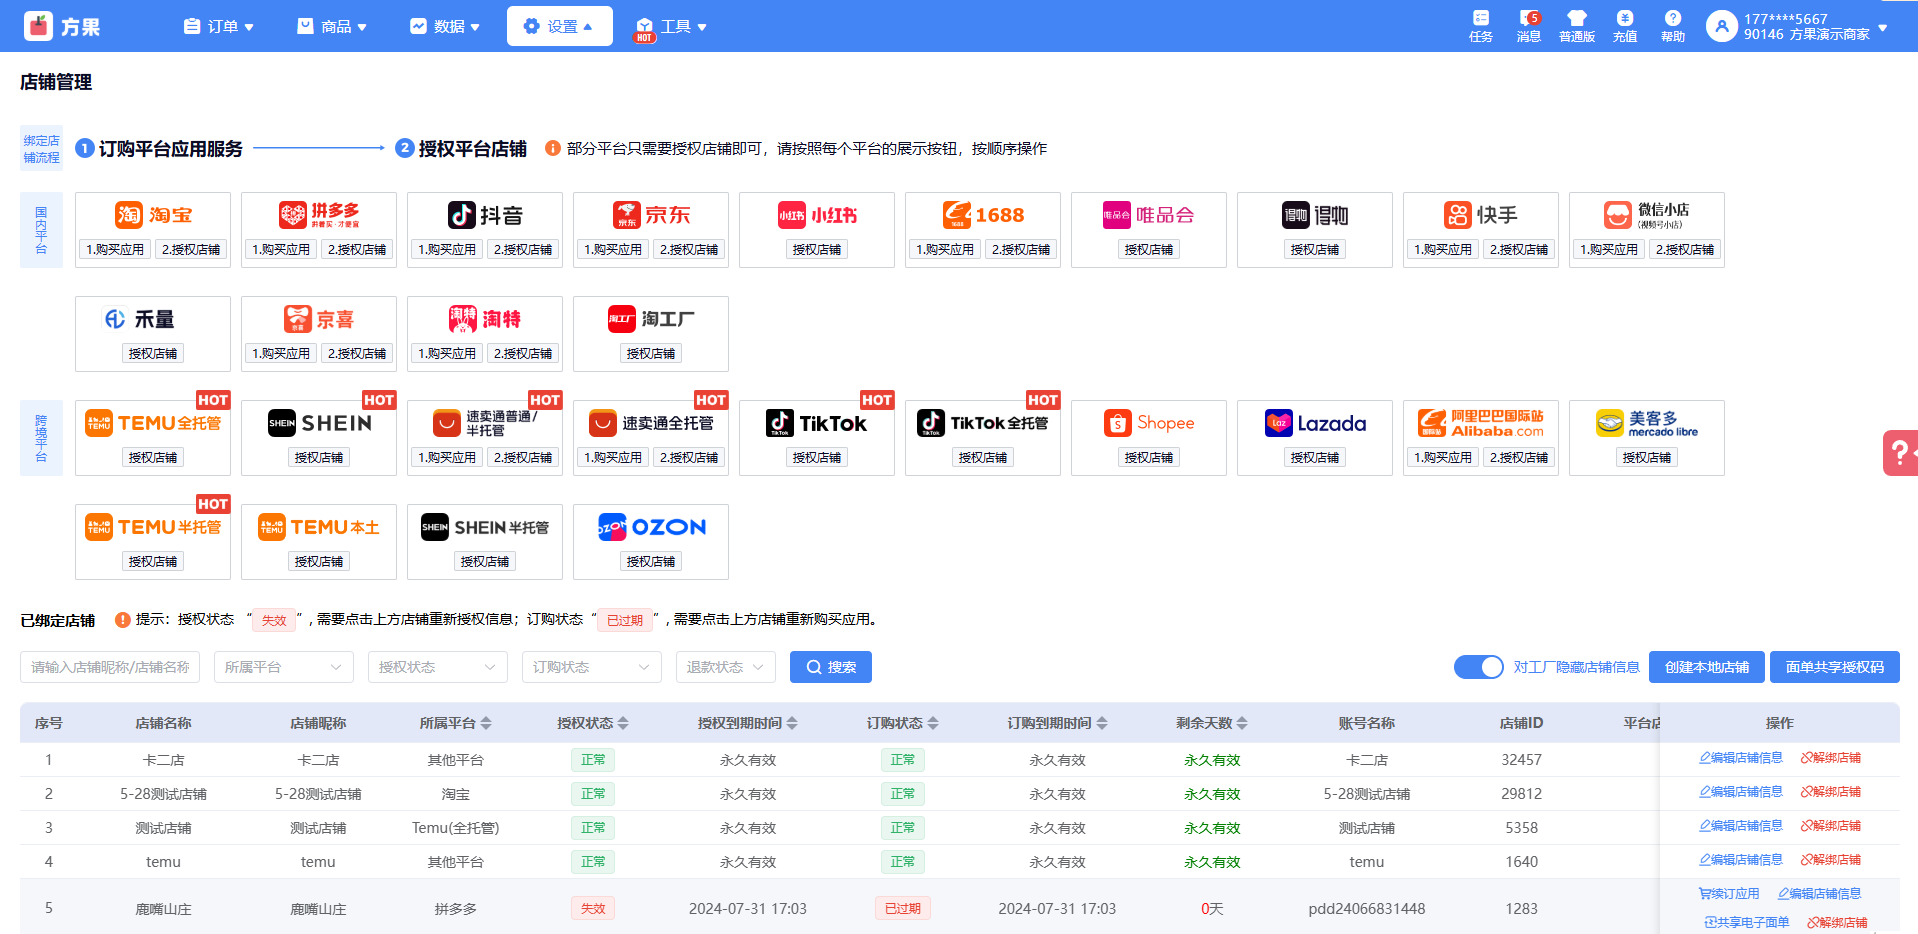Click the 创建本地店铺 button
The image size is (1918, 934).
pos(1706,667)
